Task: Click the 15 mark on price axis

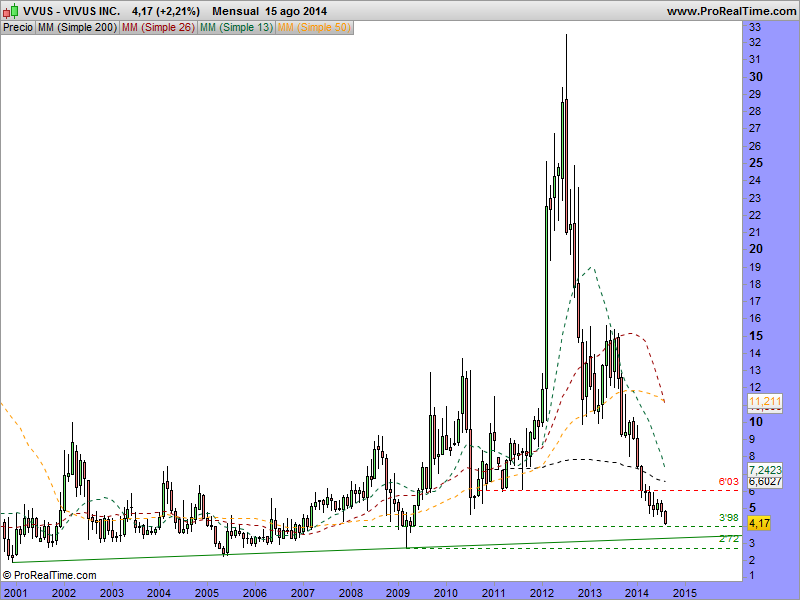Action: [x=756, y=336]
